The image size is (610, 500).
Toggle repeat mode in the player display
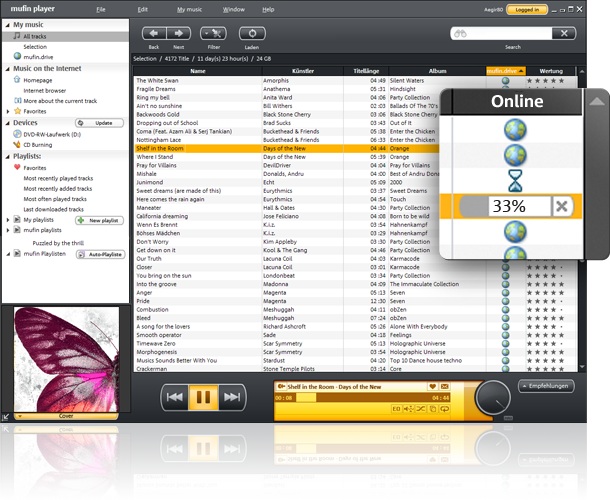(446, 409)
